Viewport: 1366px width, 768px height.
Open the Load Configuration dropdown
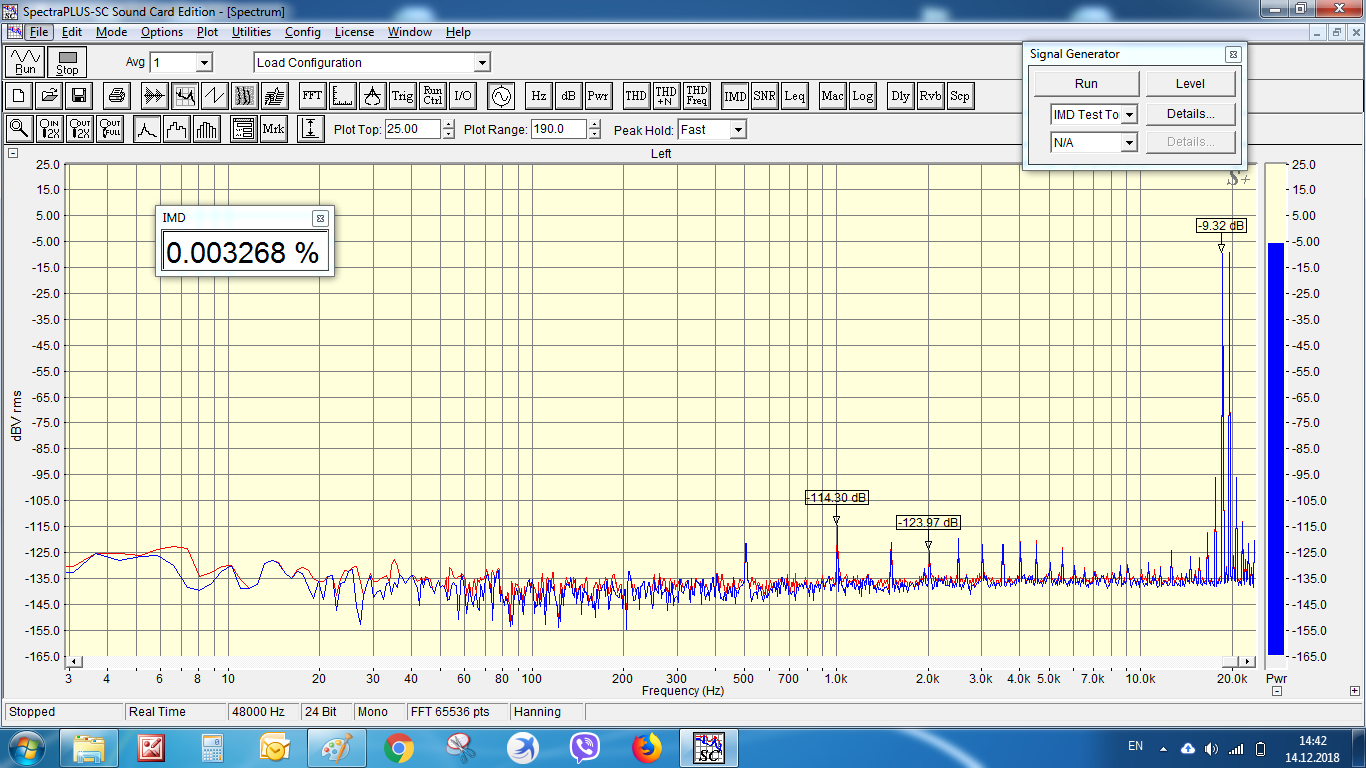pos(481,63)
